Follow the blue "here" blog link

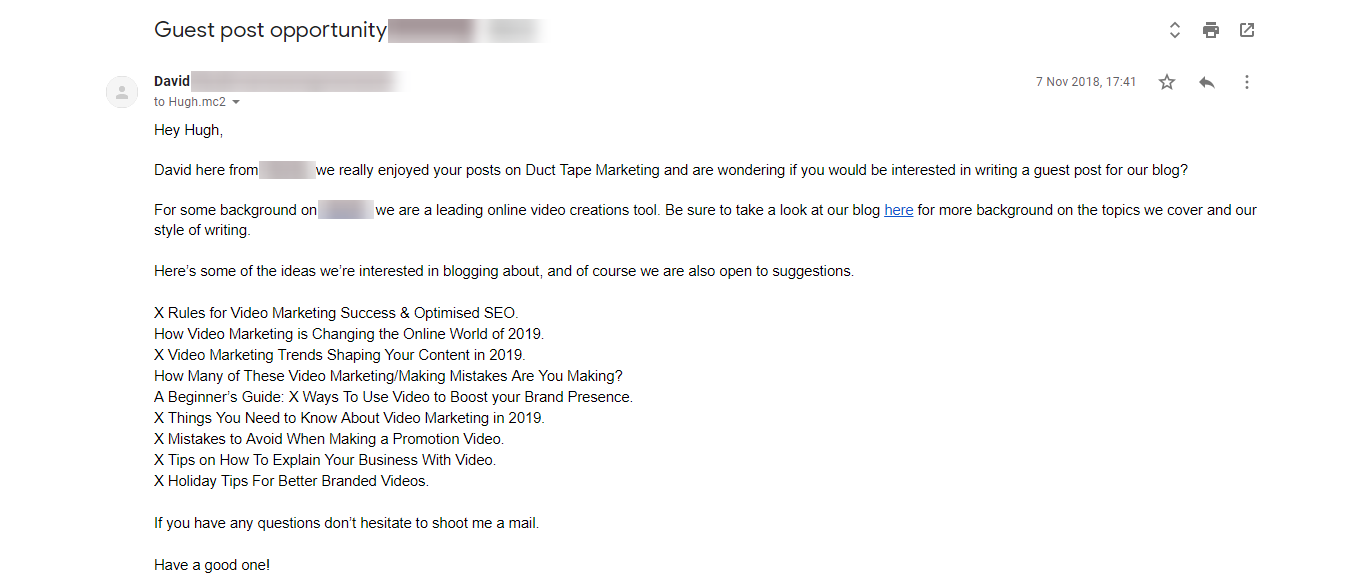[898, 210]
